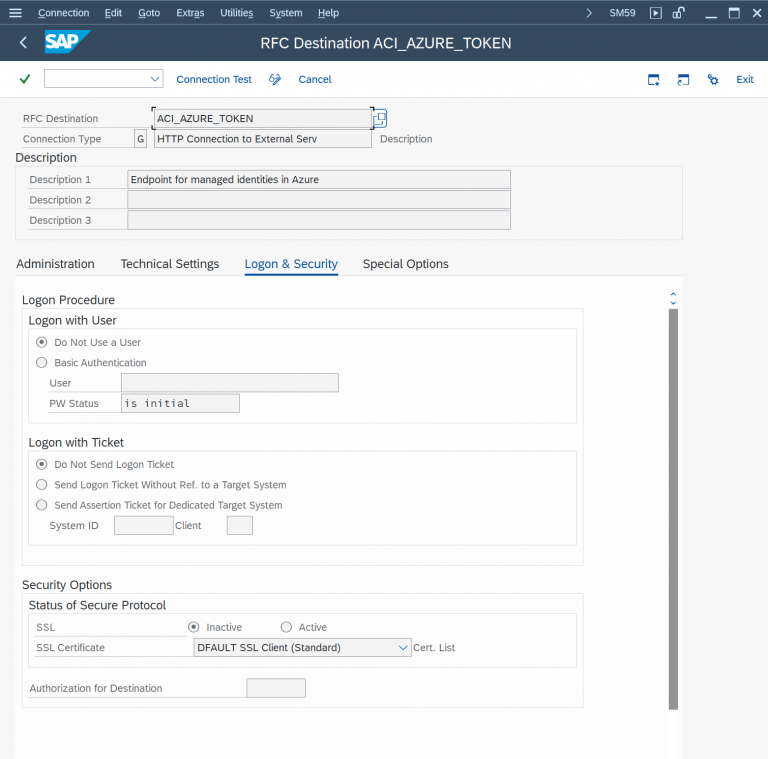Open value help next to RFC Destination
Image resolution: width=768 pixels, height=759 pixels.
[380, 119]
